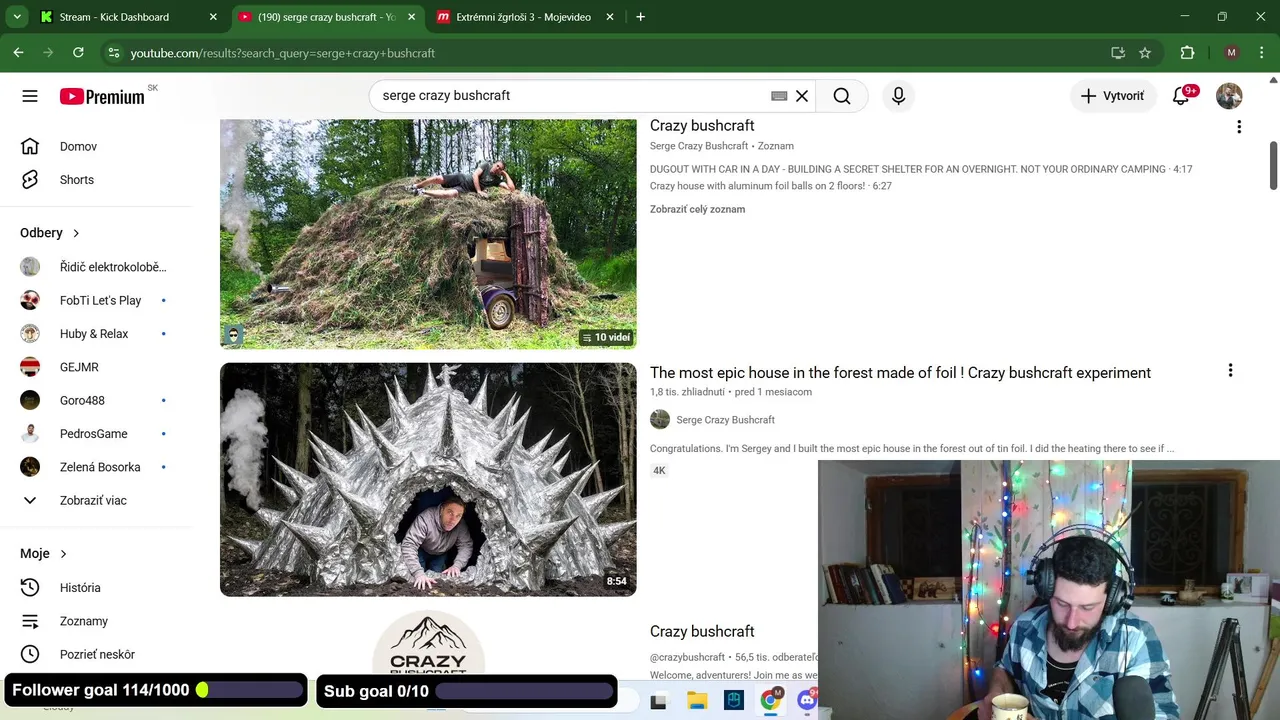Click the browser address bar URL

pyautogui.click(x=282, y=53)
